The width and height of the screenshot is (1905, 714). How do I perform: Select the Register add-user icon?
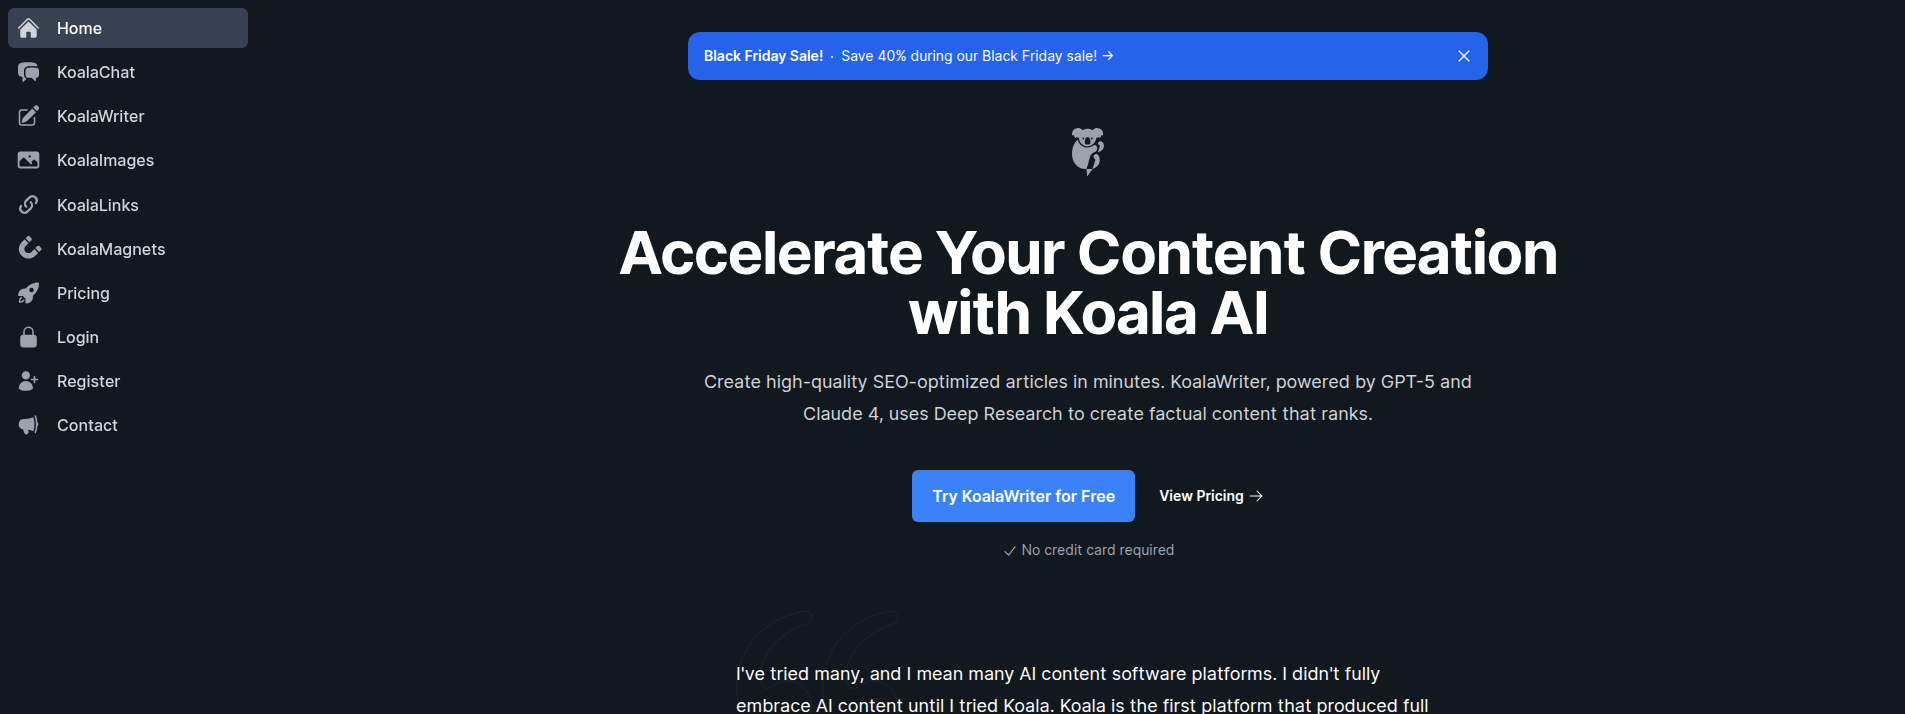(x=28, y=381)
